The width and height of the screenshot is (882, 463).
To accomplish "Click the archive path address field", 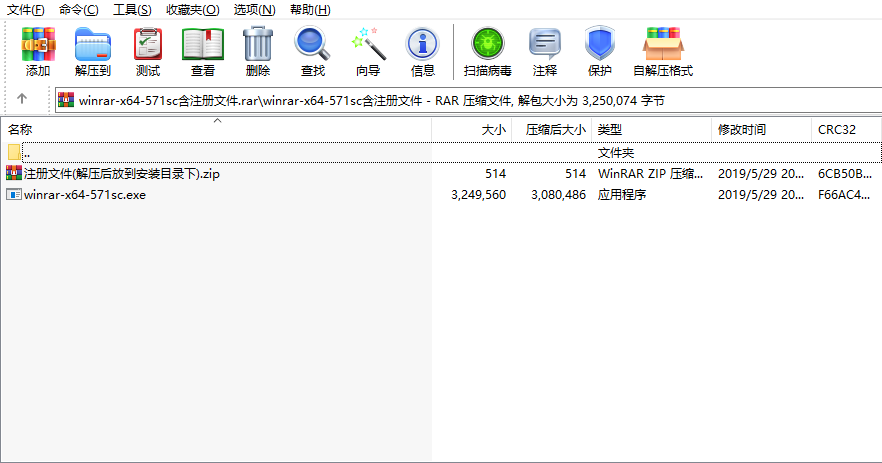I will (x=468, y=101).
